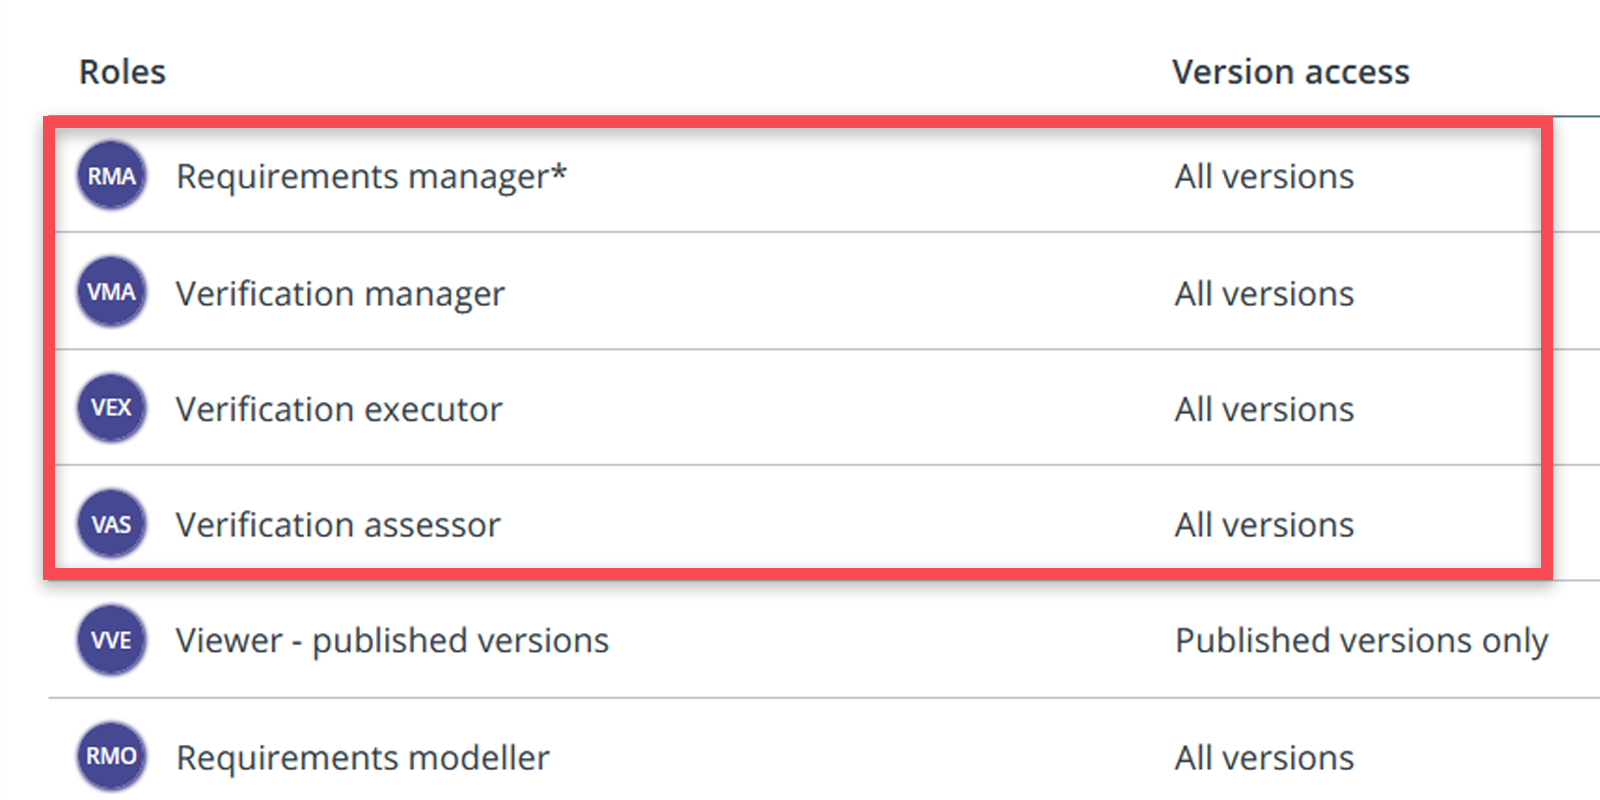The width and height of the screenshot is (1600, 800).
Task: Select the Verification manager role name
Action: pos(340,293)
